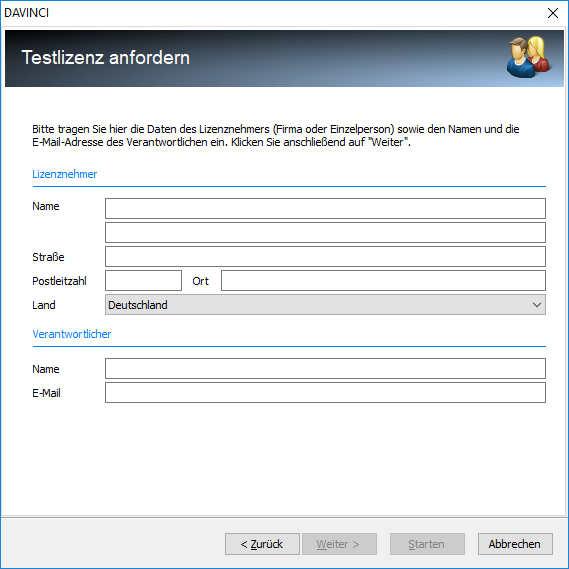Click the Ort input field
This screenshot has width=569, height=569.
[383, 281]
